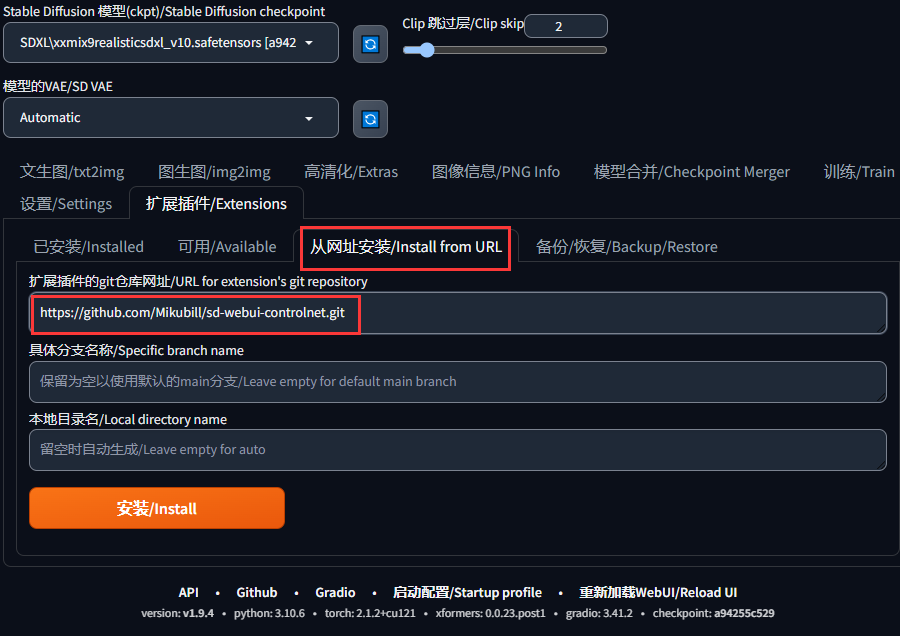The height and width of the screenshot is (636, 900).
Task: Go to the Extras tab
Action: pyautogui.click(x=351, y=172)
